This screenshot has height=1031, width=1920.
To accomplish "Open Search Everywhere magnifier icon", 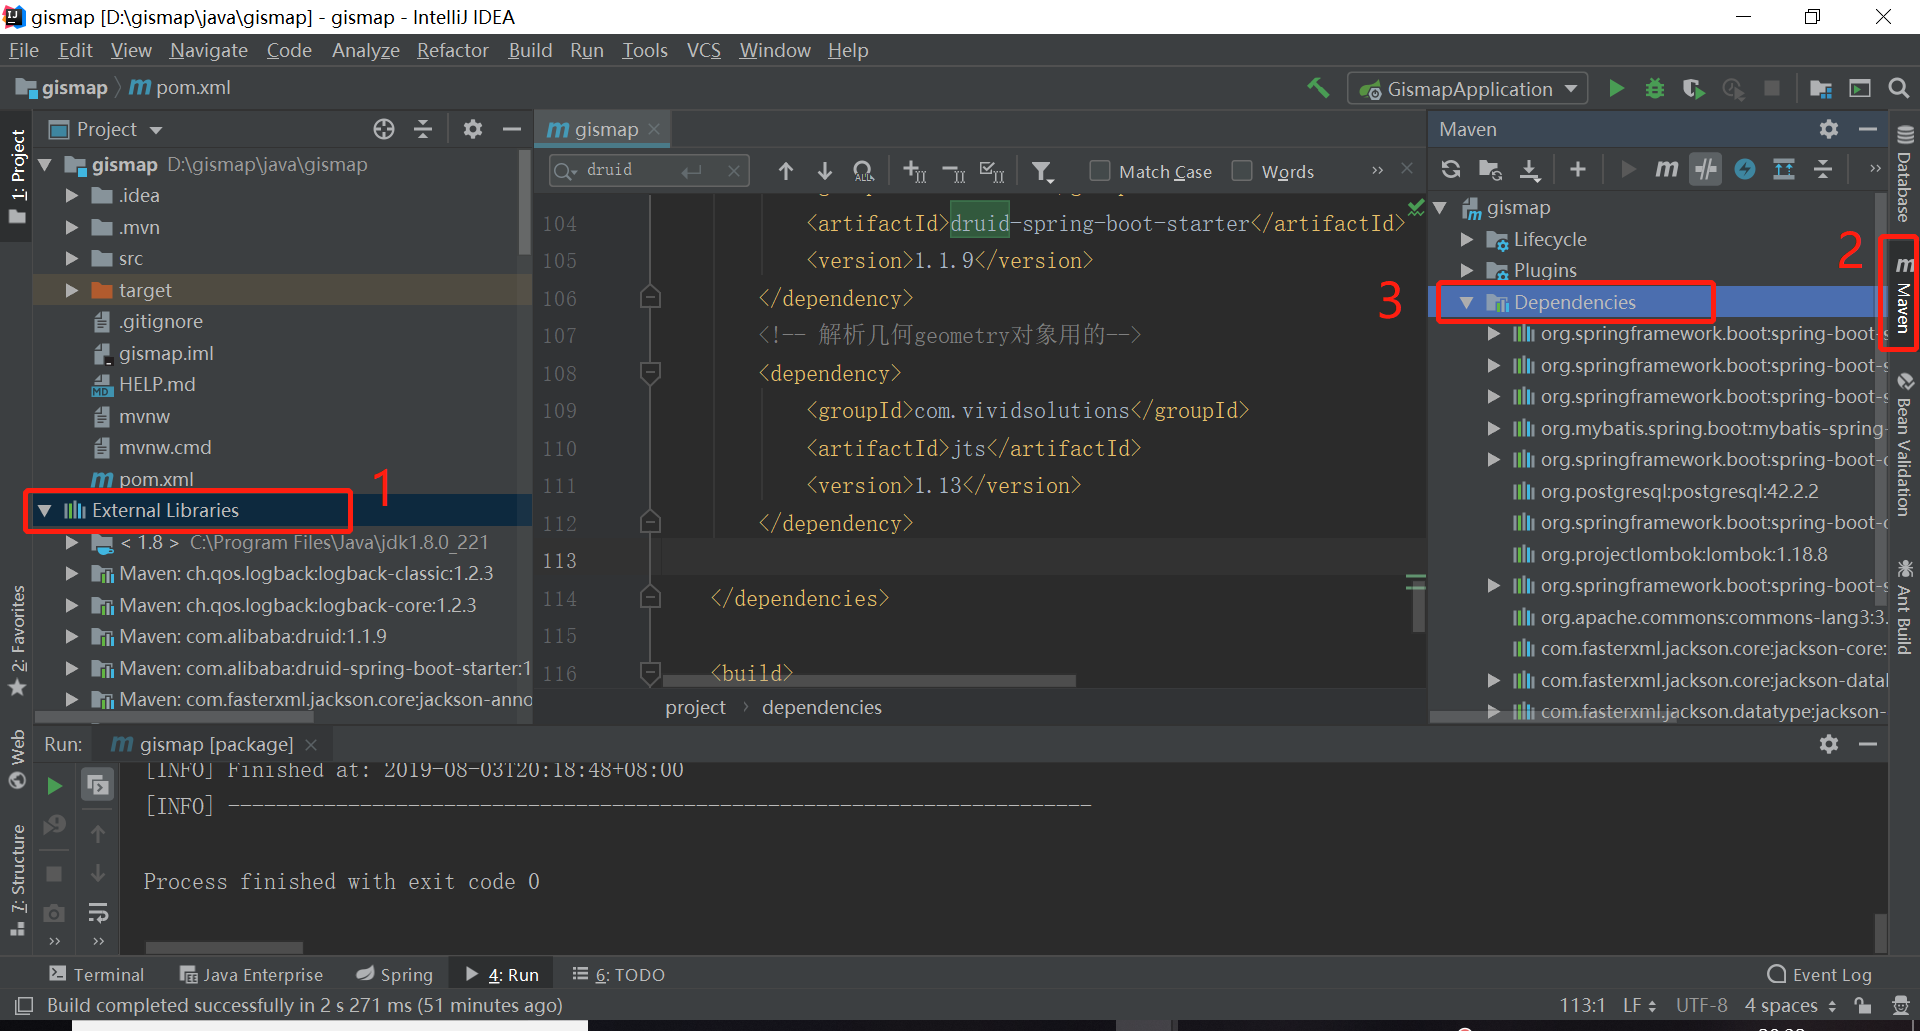I will coord(1898,88).
